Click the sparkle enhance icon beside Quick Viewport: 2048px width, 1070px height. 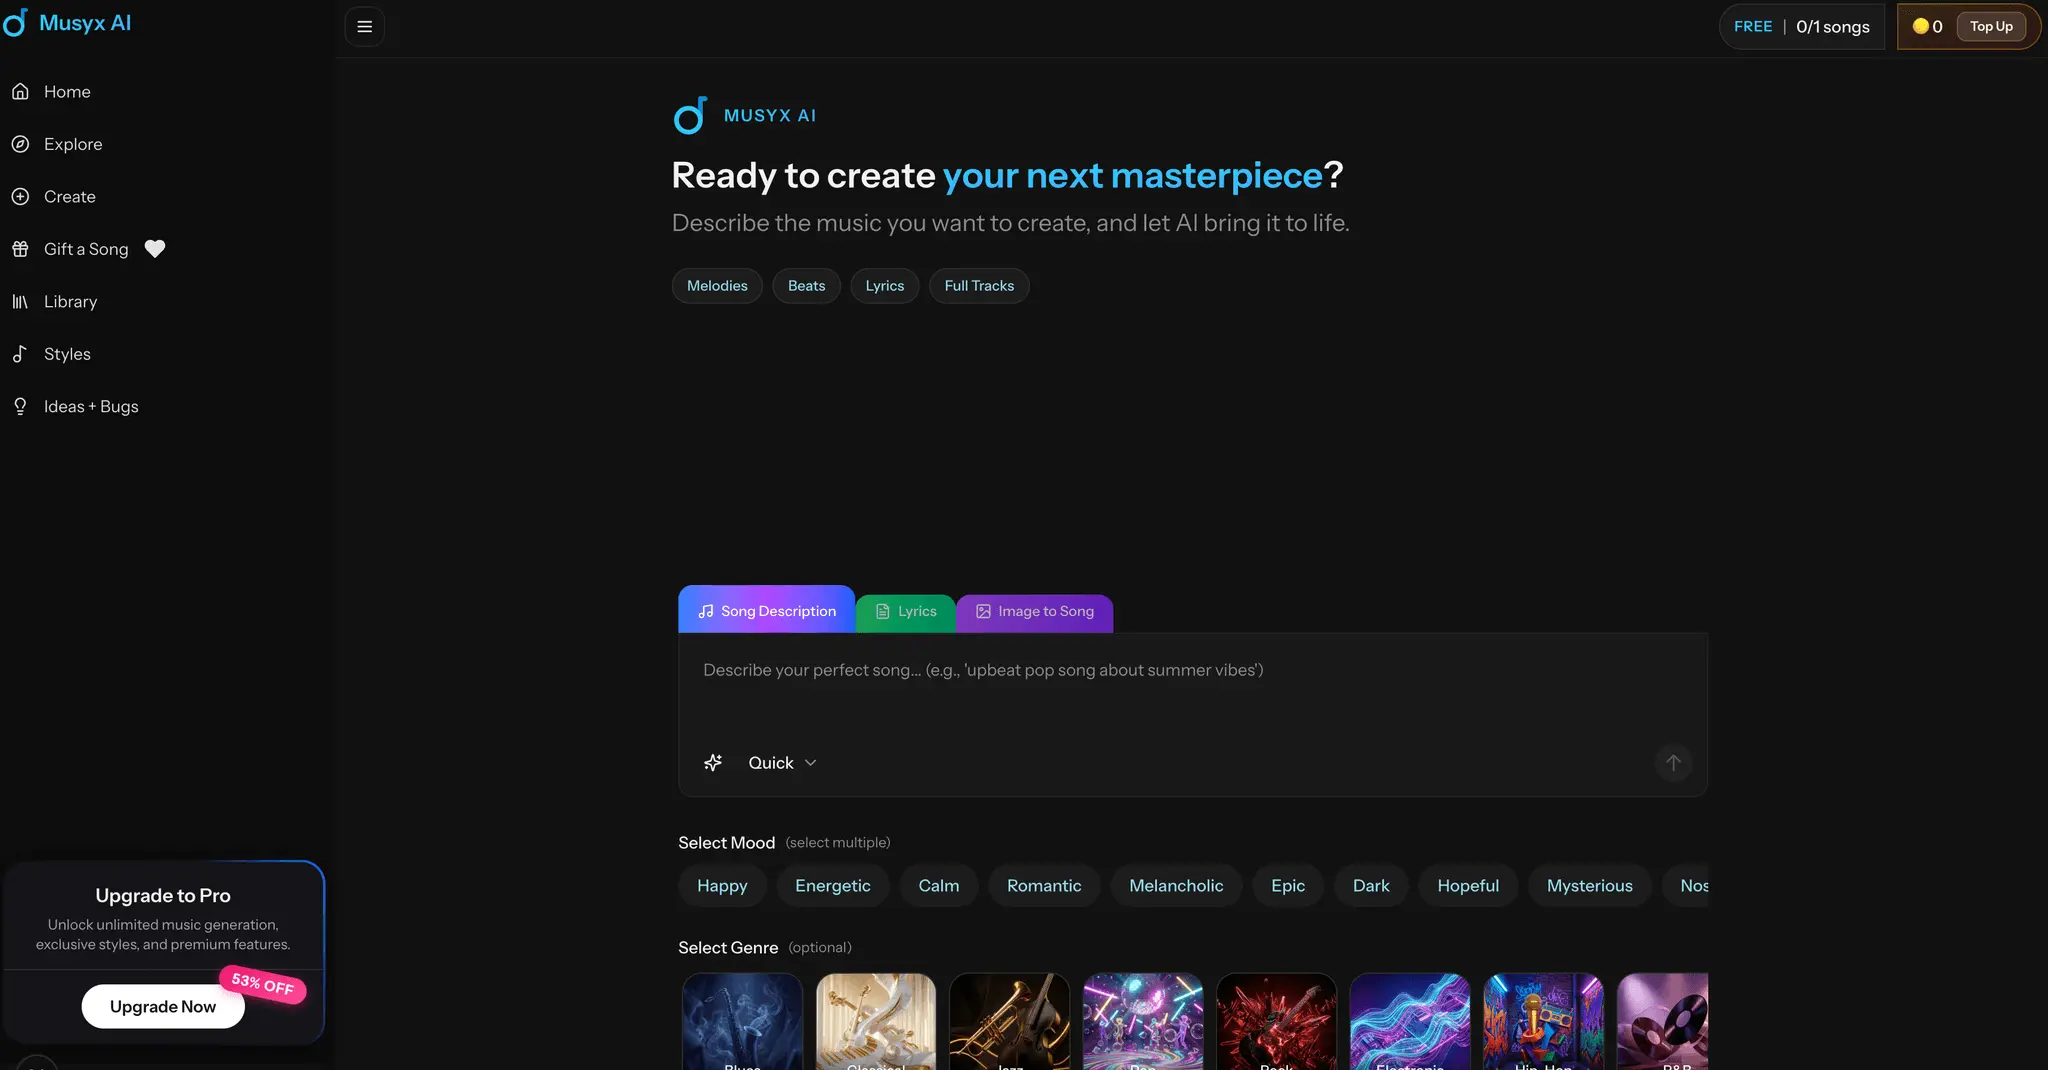(713, 763)
